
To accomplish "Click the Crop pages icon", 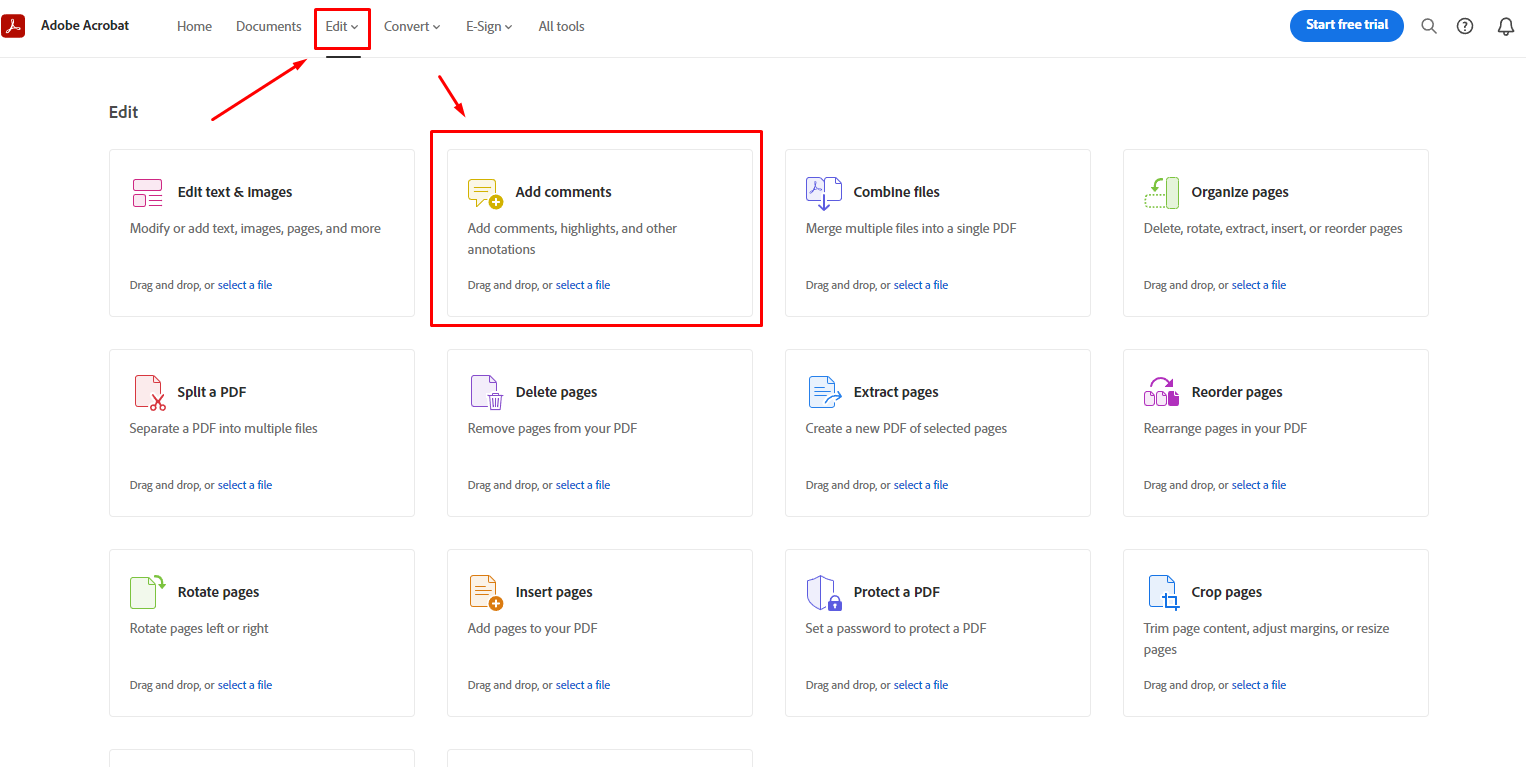I will (1162, 592).
